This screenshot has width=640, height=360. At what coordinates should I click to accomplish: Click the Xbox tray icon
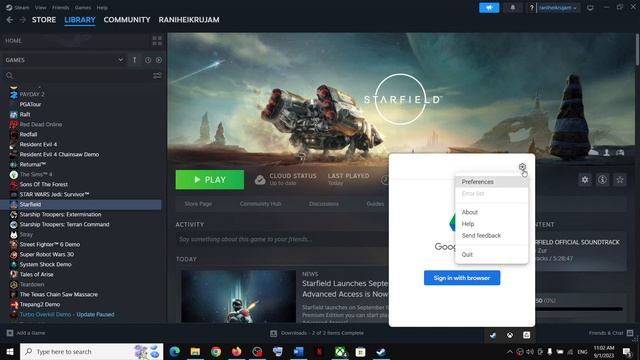tap(510, 335)
